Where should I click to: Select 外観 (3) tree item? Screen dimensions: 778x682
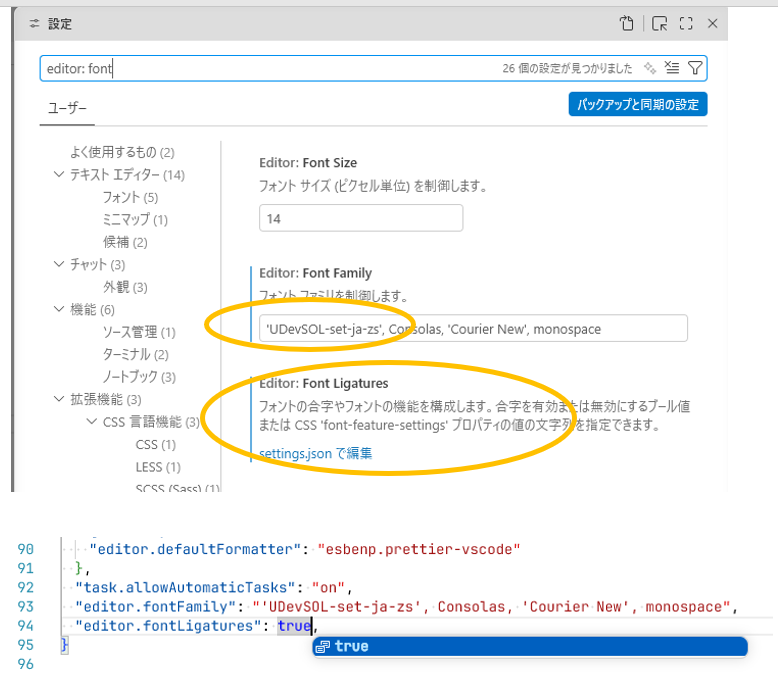click(x=125, y=287)
